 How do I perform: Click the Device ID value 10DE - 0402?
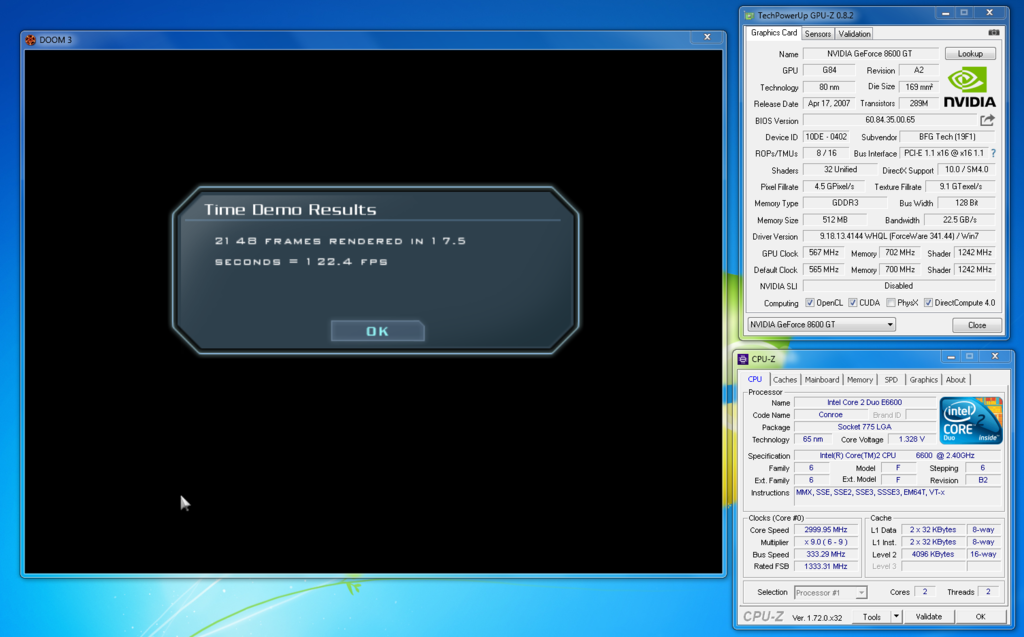tap(826, 137)
